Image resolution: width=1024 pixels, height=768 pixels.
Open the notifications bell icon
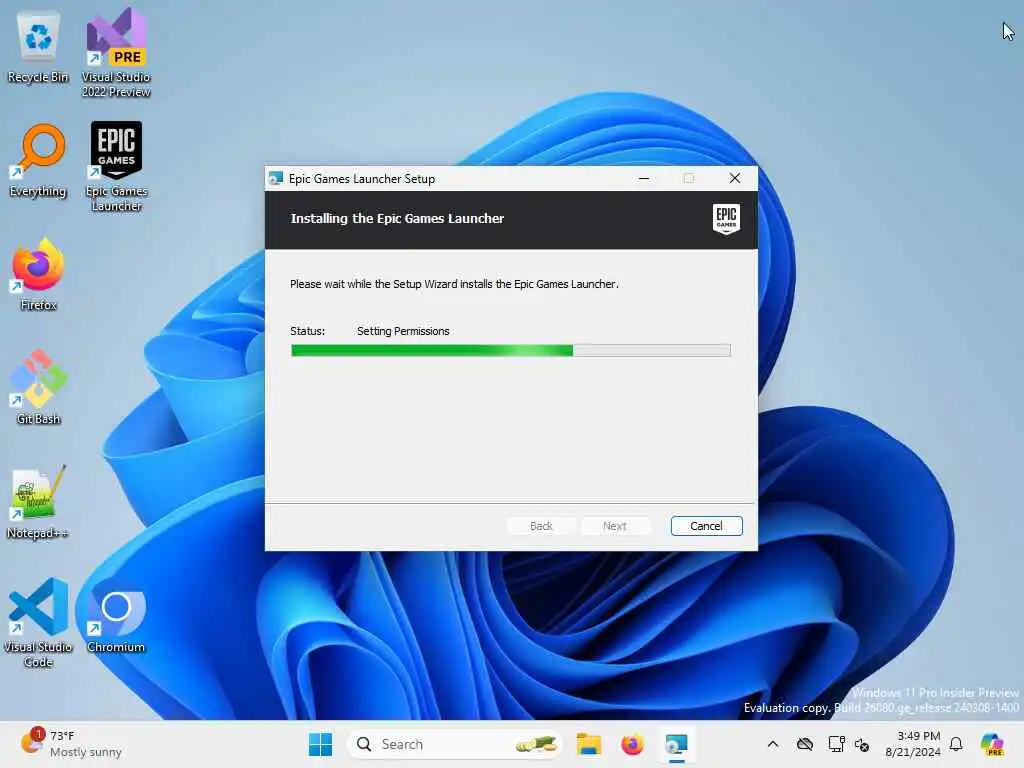click(x=956, y=744)
